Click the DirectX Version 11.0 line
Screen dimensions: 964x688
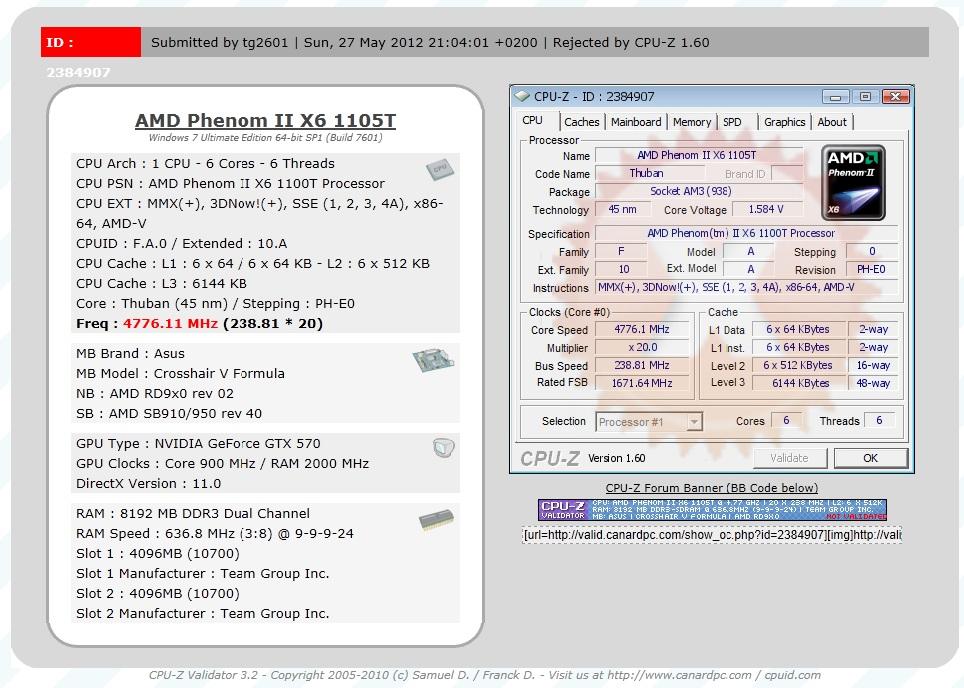(x=148, y=484)
